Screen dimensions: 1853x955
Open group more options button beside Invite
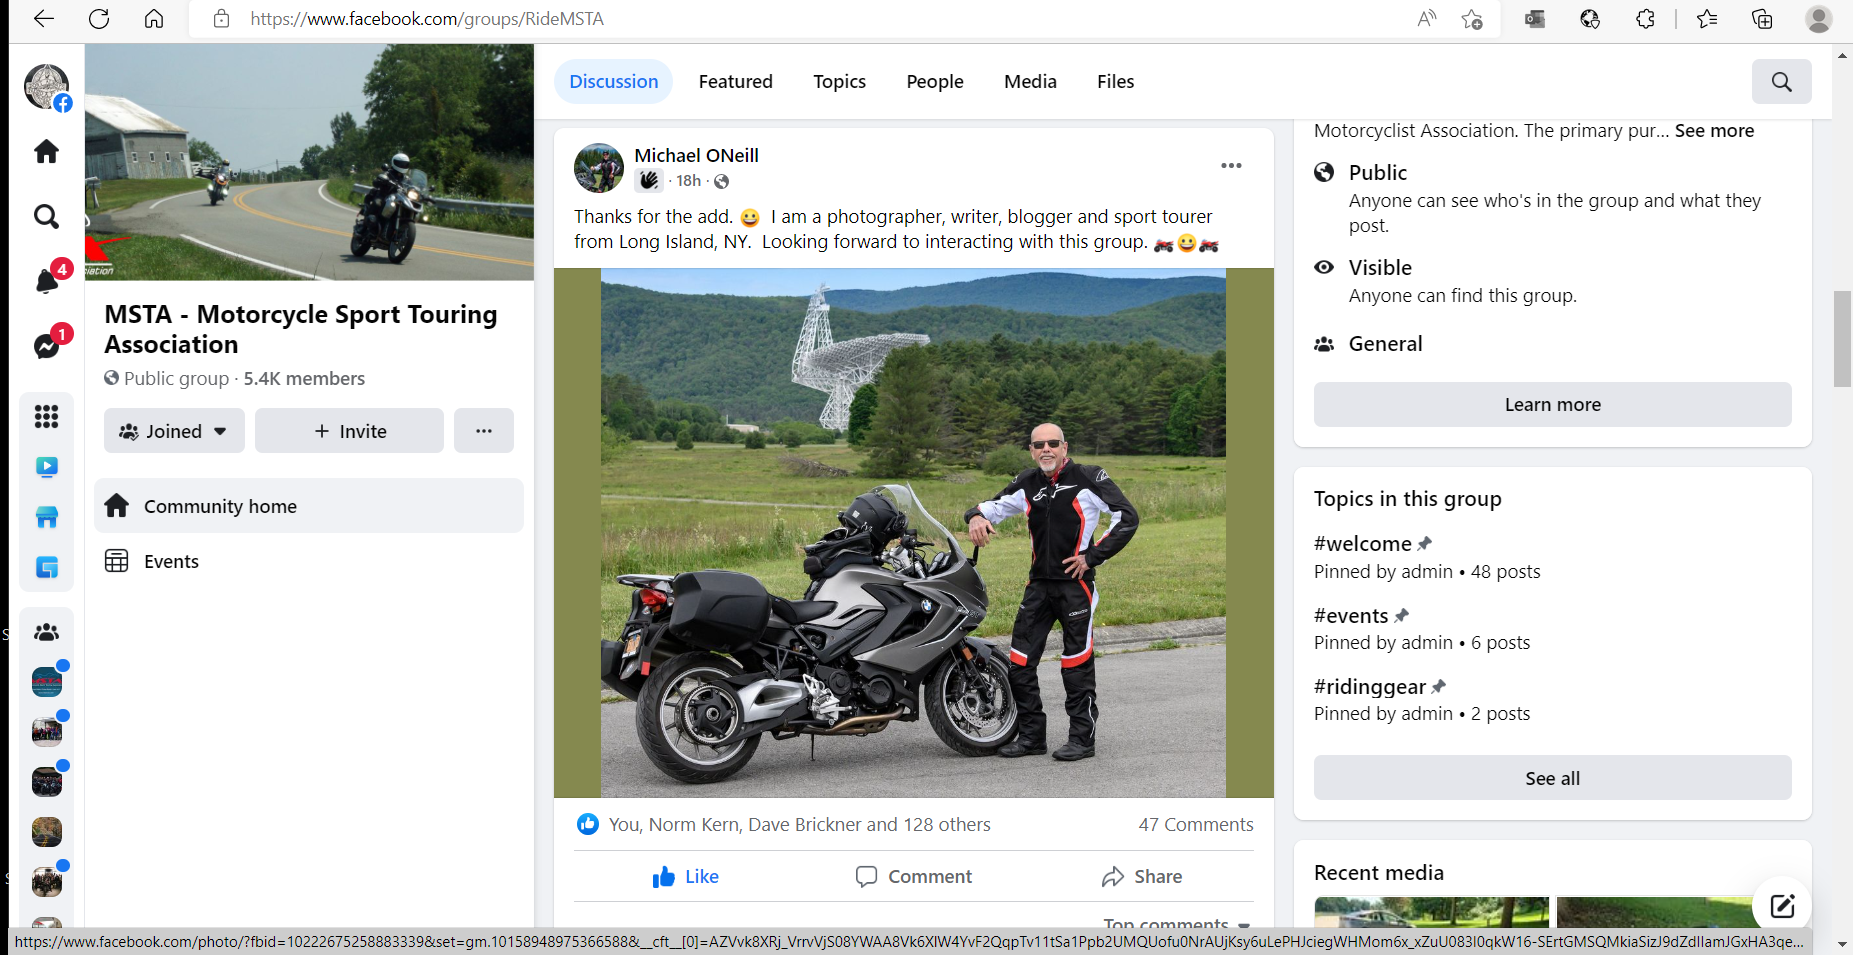coord(484,431)
